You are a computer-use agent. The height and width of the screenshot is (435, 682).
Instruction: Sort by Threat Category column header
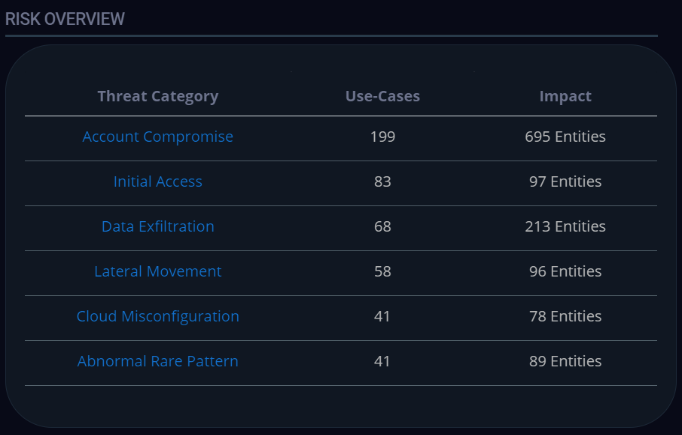point(158,97)
